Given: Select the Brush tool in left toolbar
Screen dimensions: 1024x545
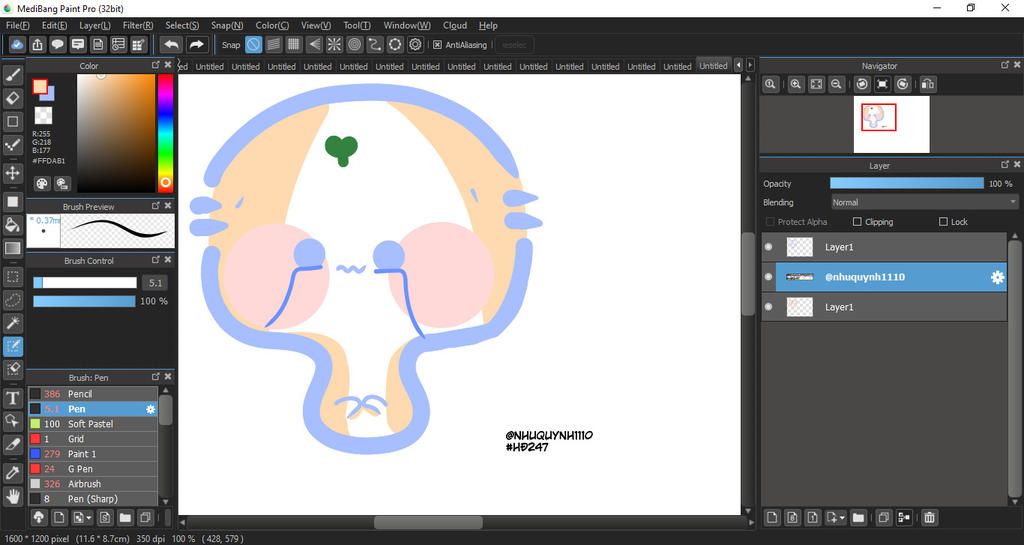Looking at the screenshot, I should click(x=12, y=76).
